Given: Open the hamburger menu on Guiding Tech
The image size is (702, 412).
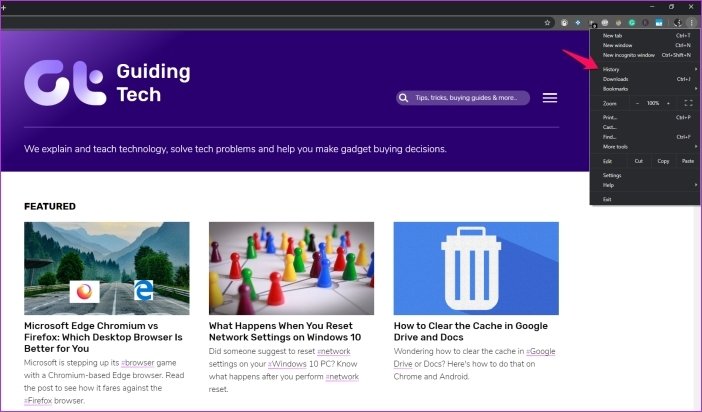Looking at the screenshot, I should point(549,98).
